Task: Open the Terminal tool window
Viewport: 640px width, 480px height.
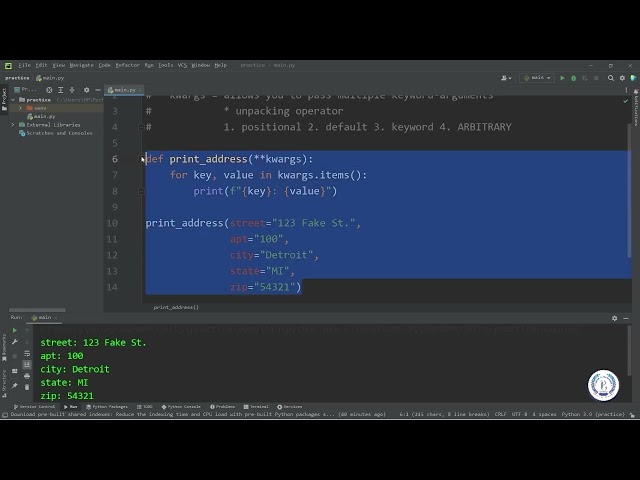Action: pos(256,407)
